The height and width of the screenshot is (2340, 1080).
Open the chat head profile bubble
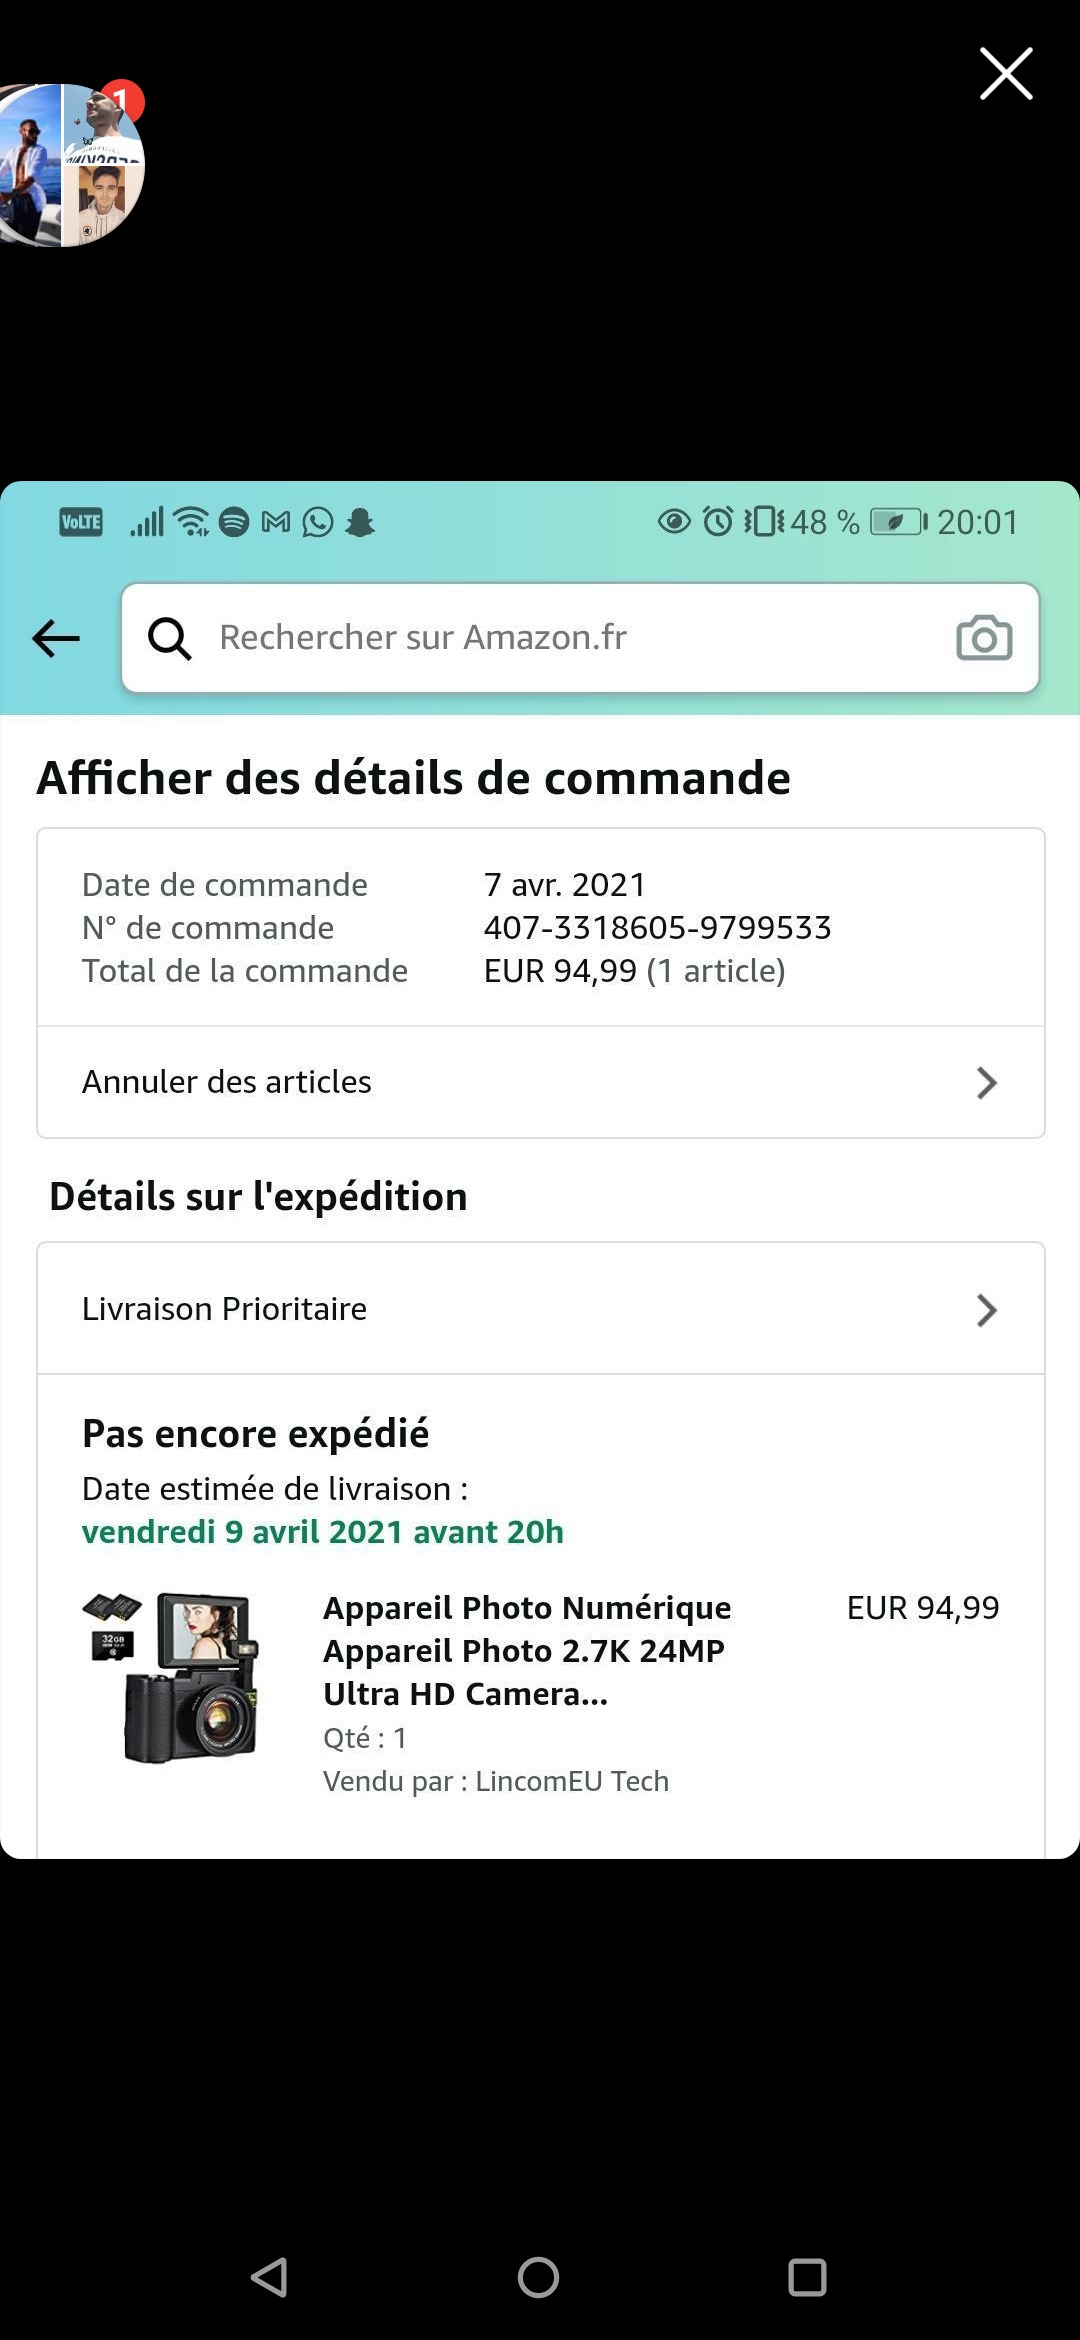(70, 165)
